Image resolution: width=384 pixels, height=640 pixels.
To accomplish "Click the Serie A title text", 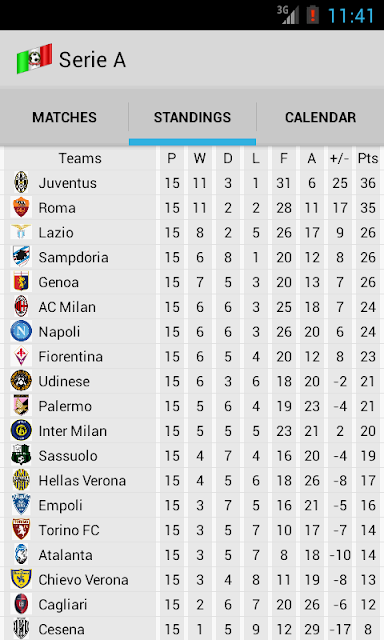I will (92, 60).
